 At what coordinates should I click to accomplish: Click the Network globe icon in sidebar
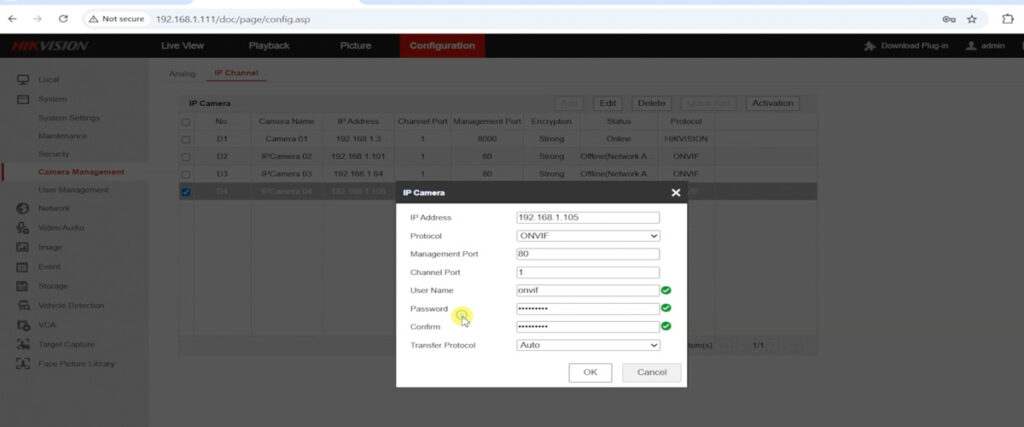pyautogui.click(x=22, y=208)
